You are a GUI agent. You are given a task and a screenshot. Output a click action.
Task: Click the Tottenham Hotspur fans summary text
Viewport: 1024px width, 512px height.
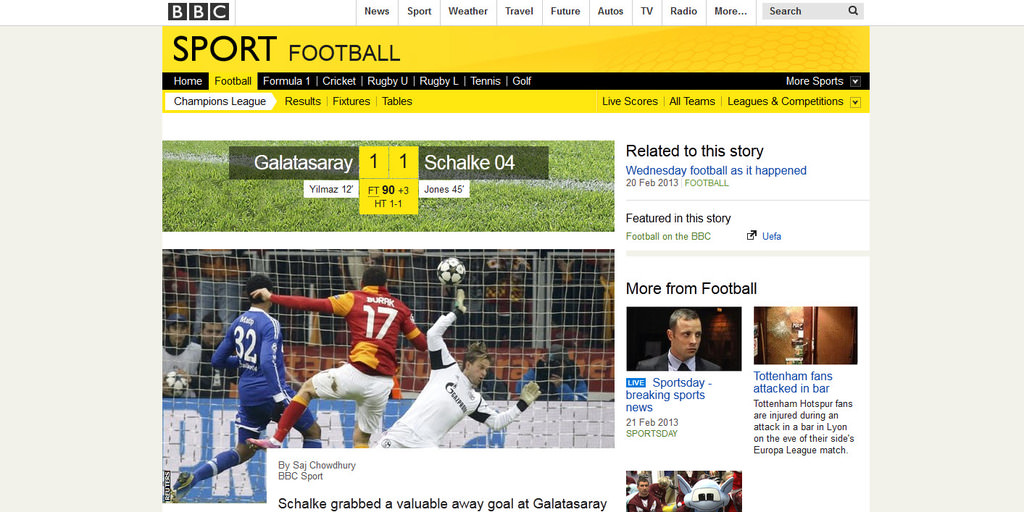pyautogui.click(x=804, y=427)
